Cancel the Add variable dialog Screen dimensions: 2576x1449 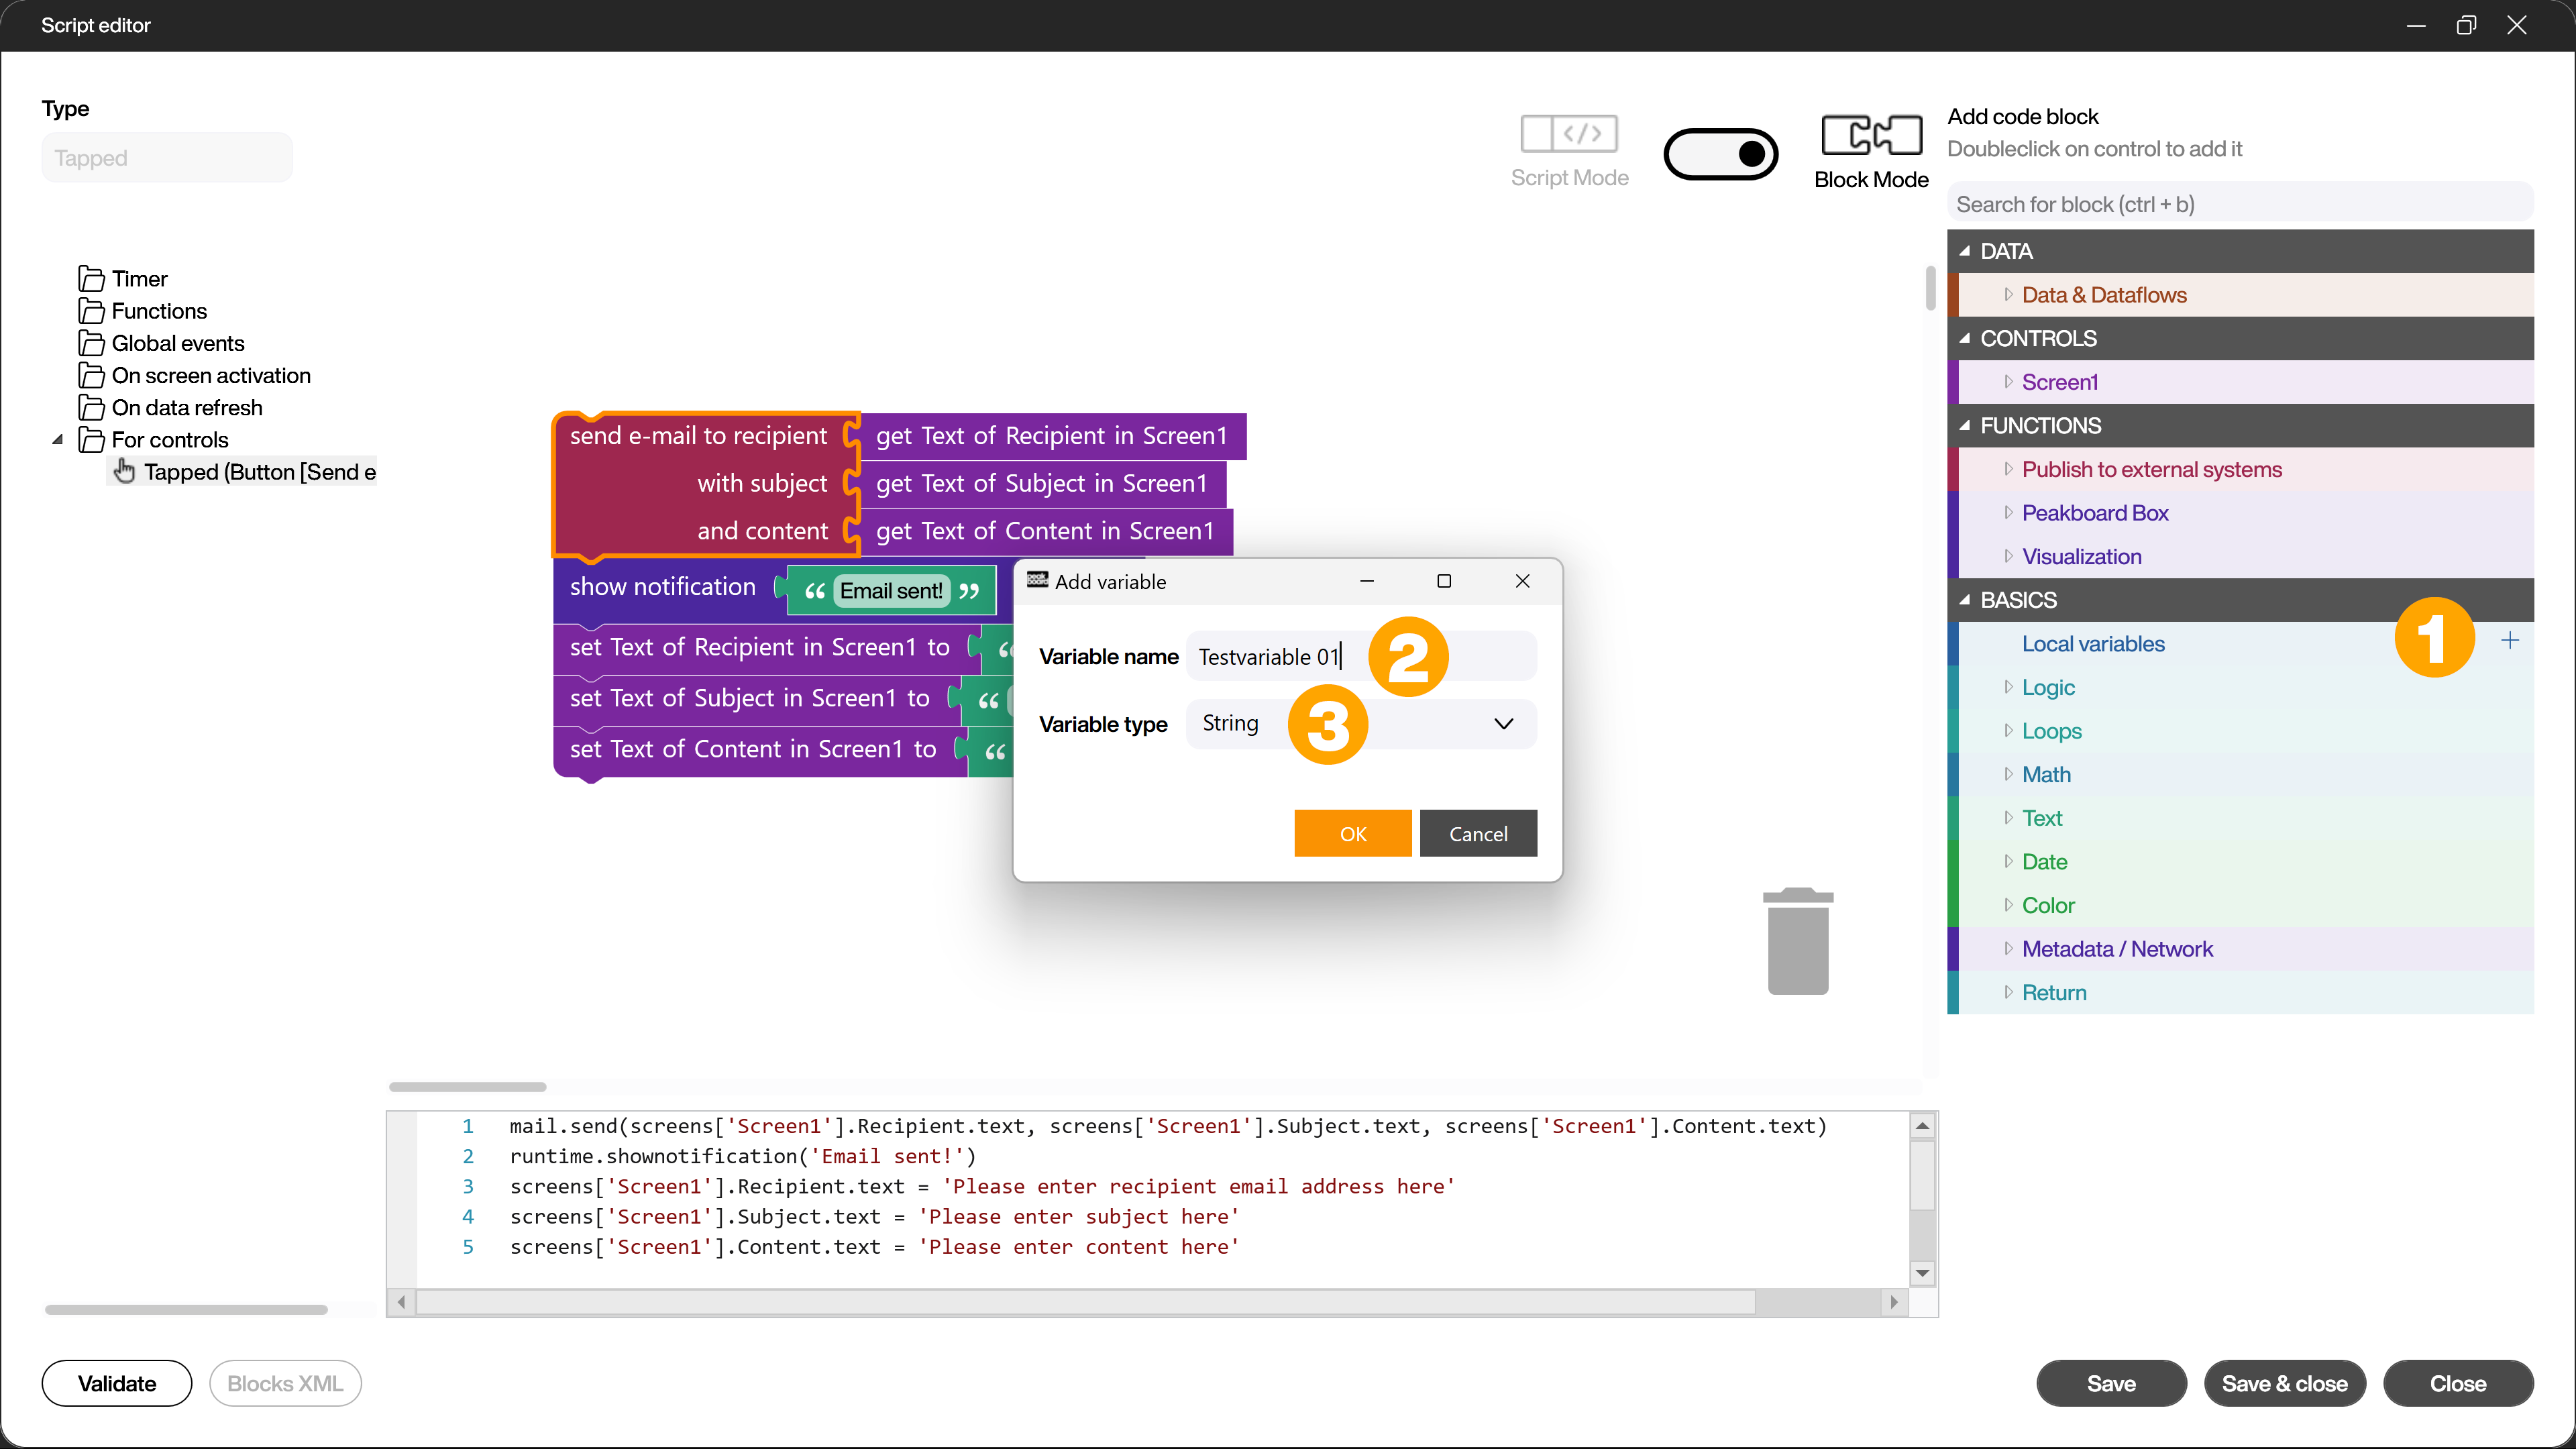tap(1478, 834)
